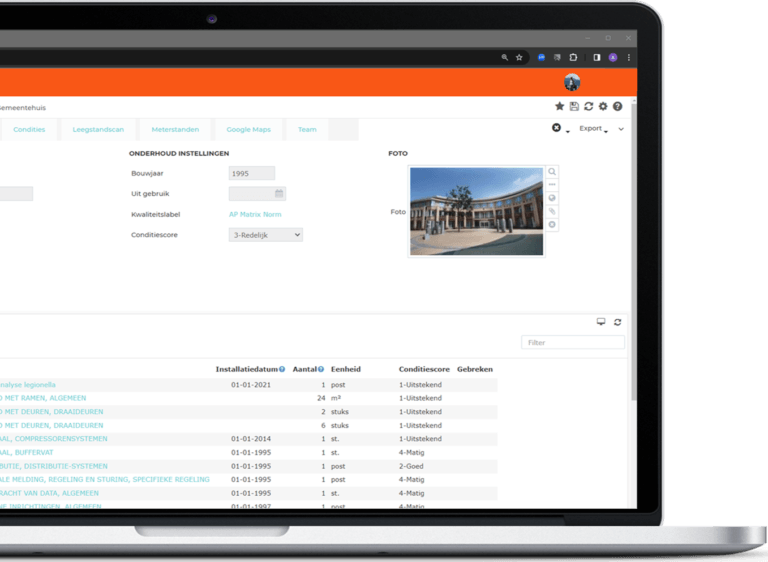Image resolution: width=768 pixels, height=562 pixels.
Task: Open the AP Matrix Norm link
Action: pos(255,214)
